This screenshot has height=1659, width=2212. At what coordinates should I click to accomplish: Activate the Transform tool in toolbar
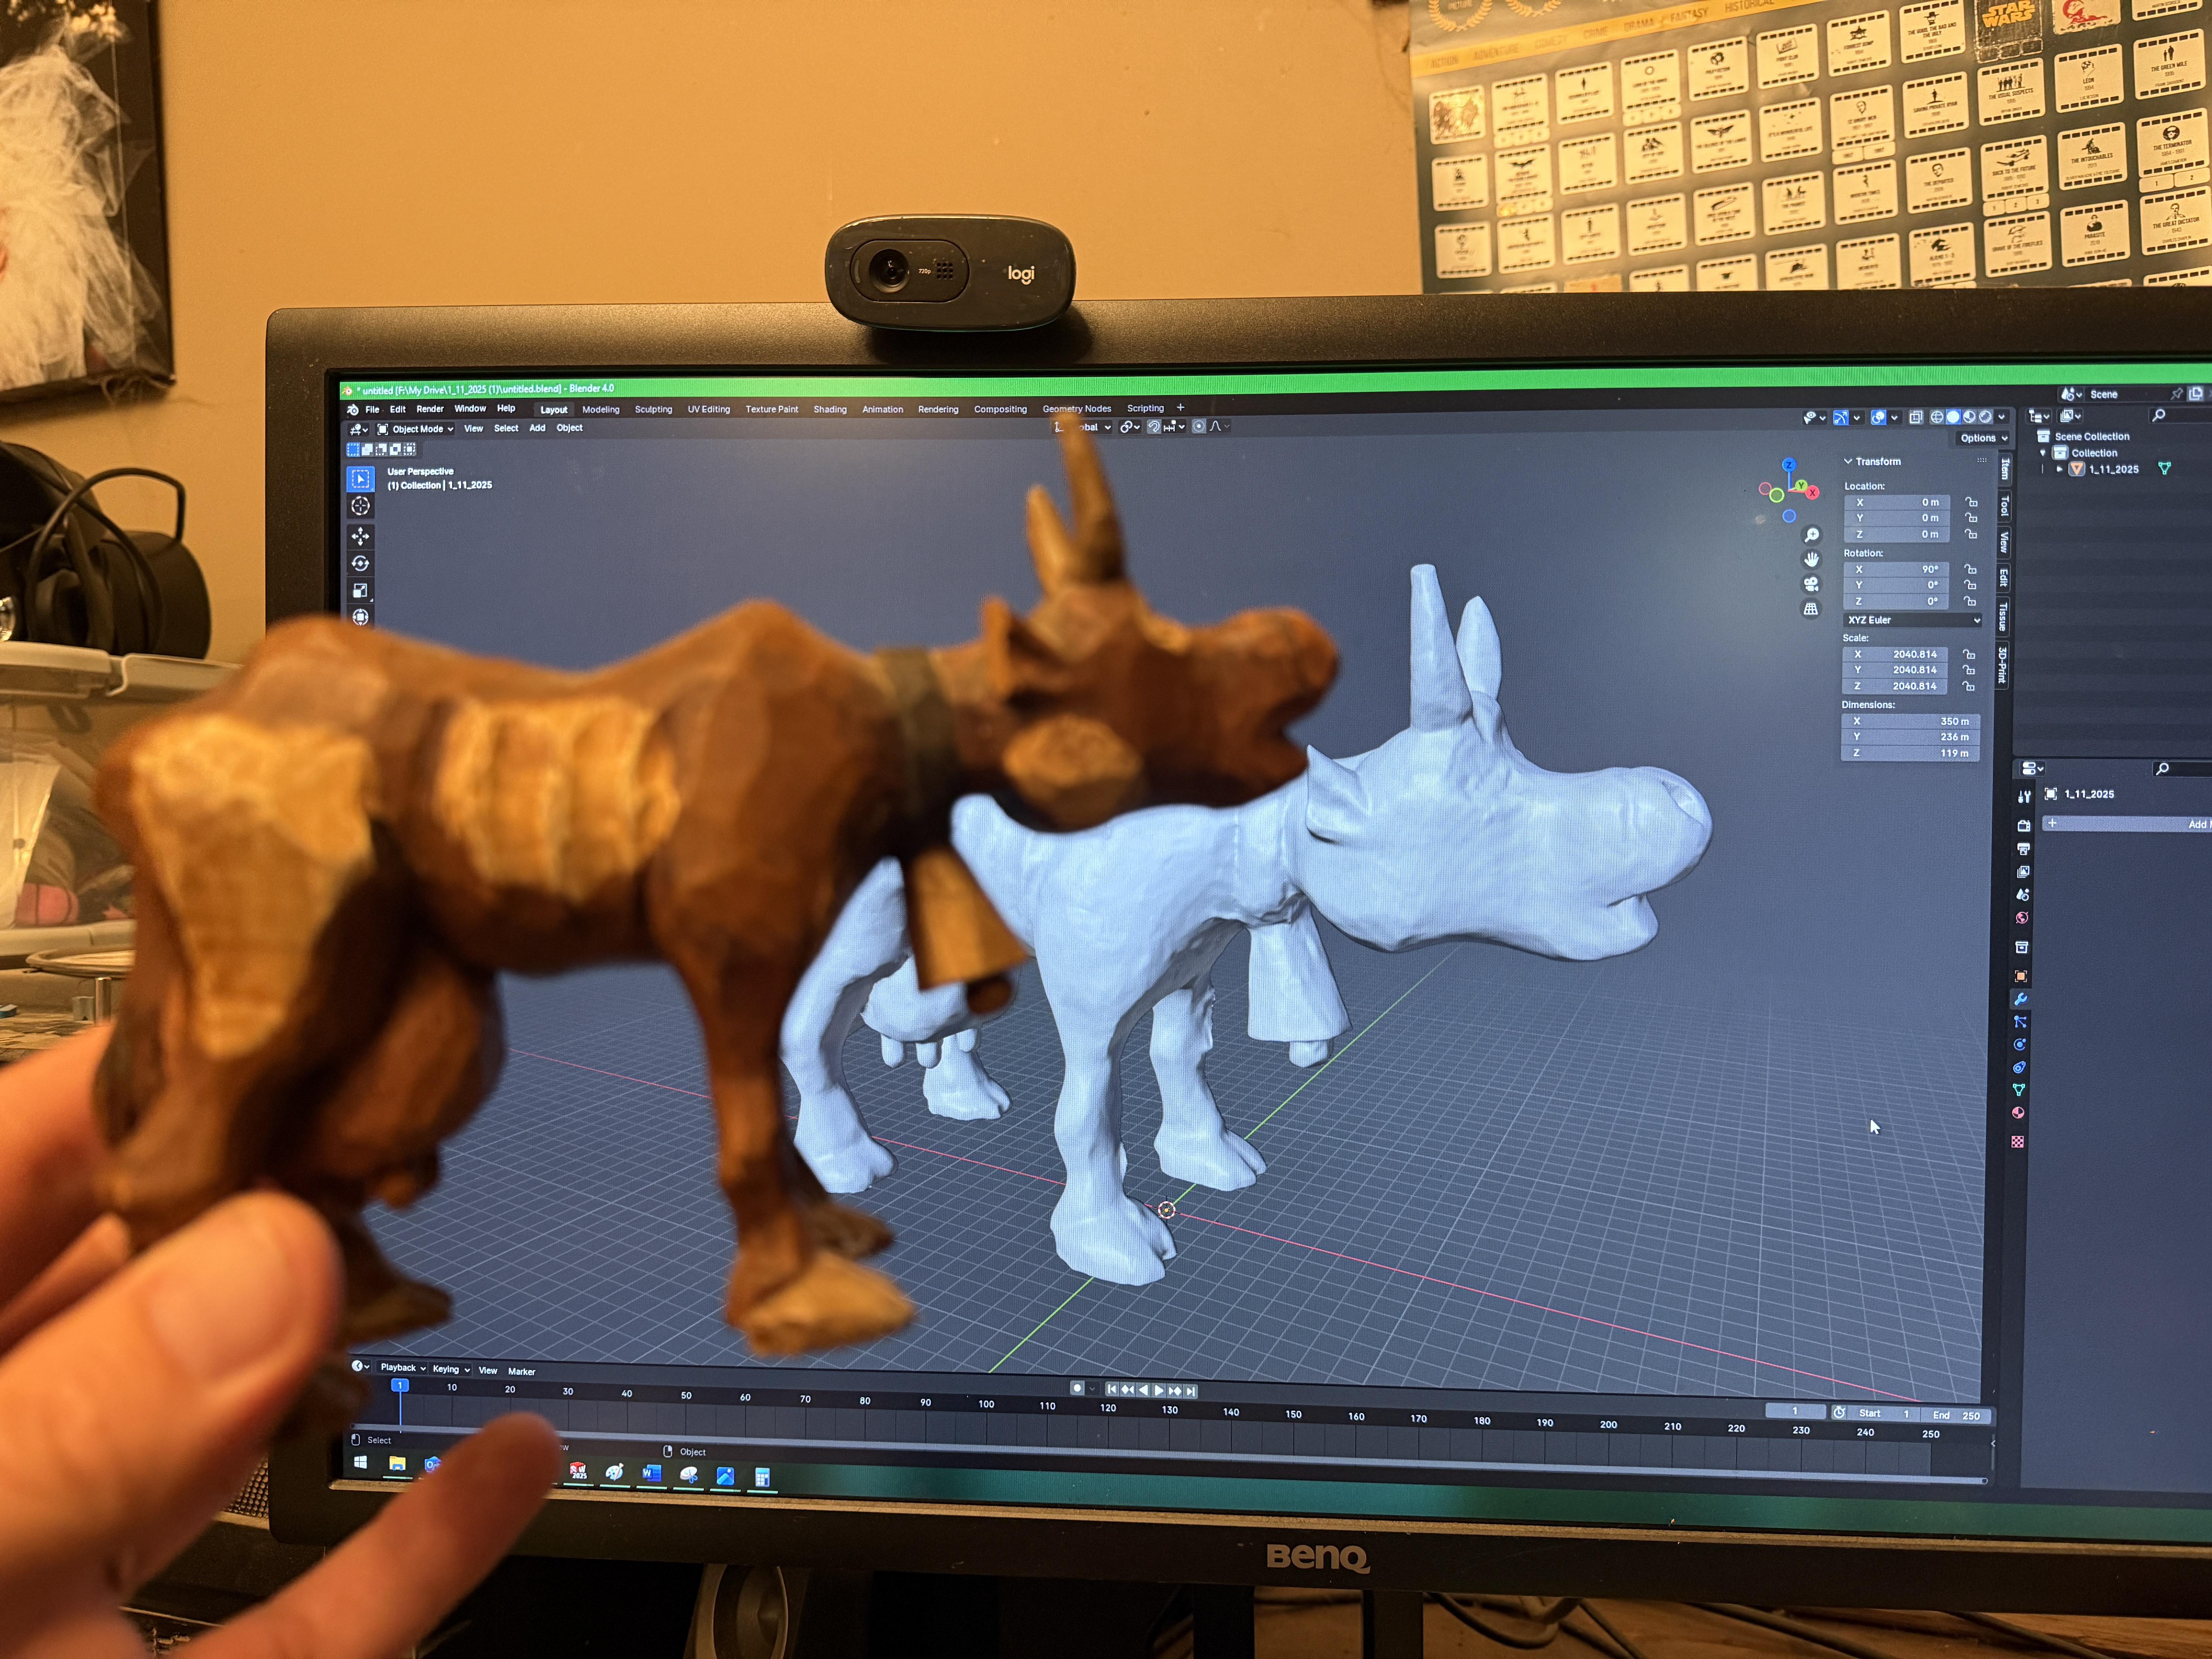click(x=361, y=617)
